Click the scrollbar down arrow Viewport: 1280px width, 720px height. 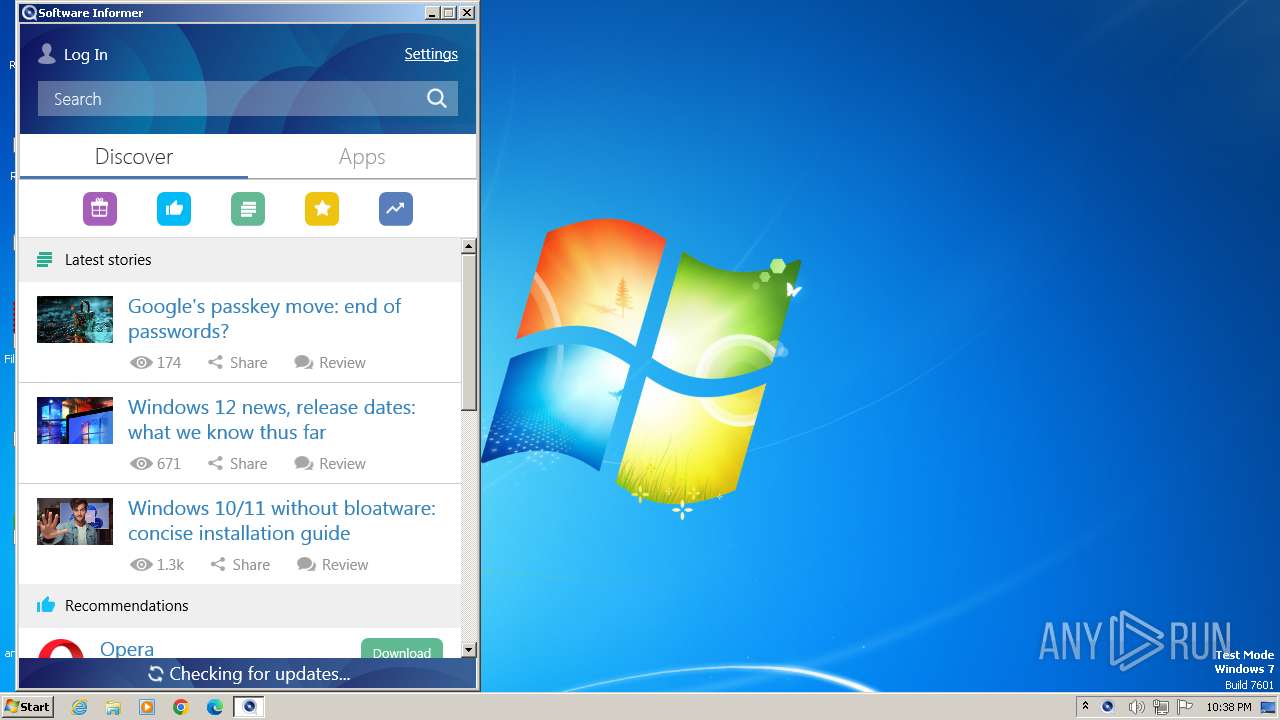469,650
